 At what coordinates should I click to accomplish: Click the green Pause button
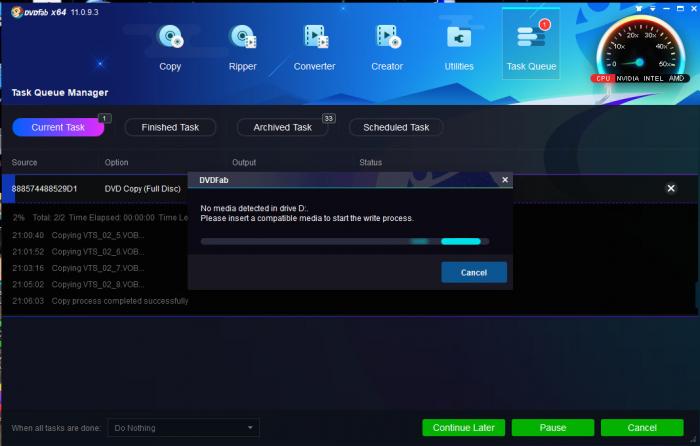(553, 428)
